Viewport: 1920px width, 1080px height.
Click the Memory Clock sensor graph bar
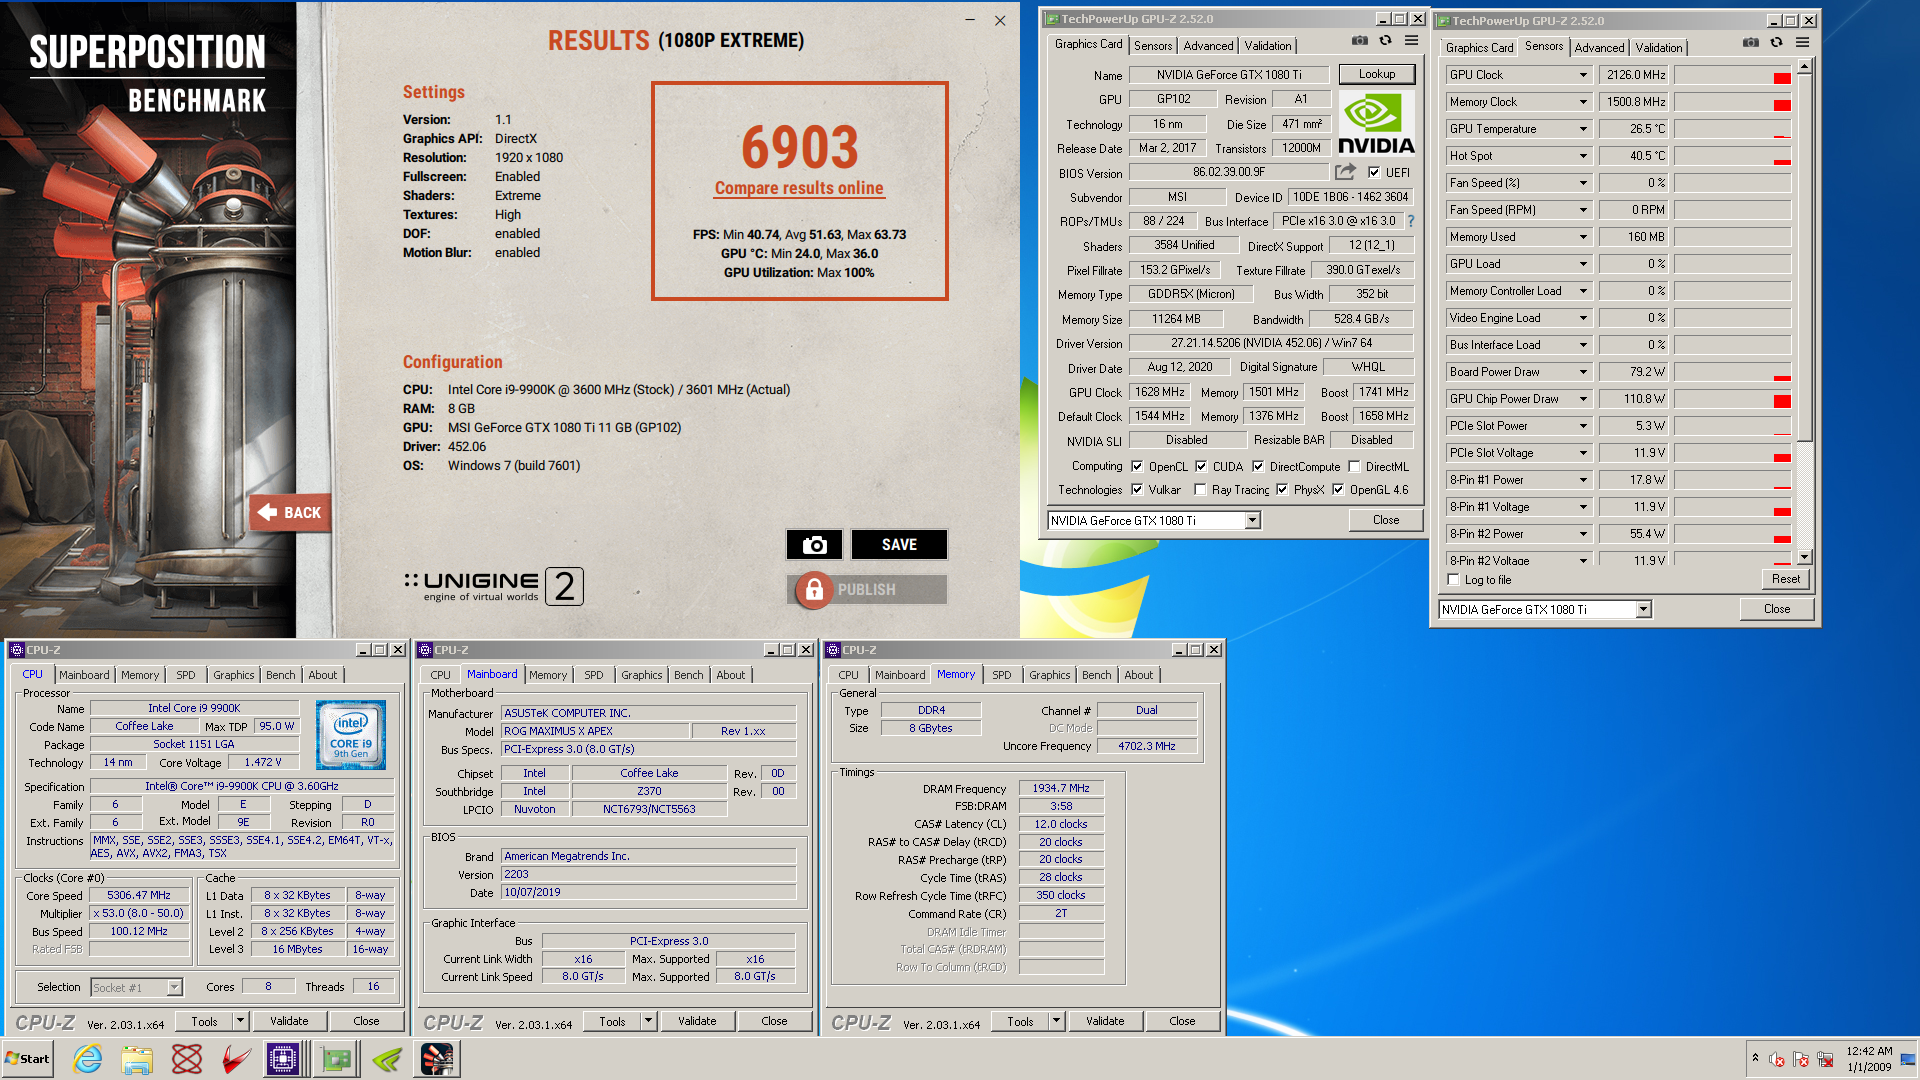click(x=1732, y=102)
